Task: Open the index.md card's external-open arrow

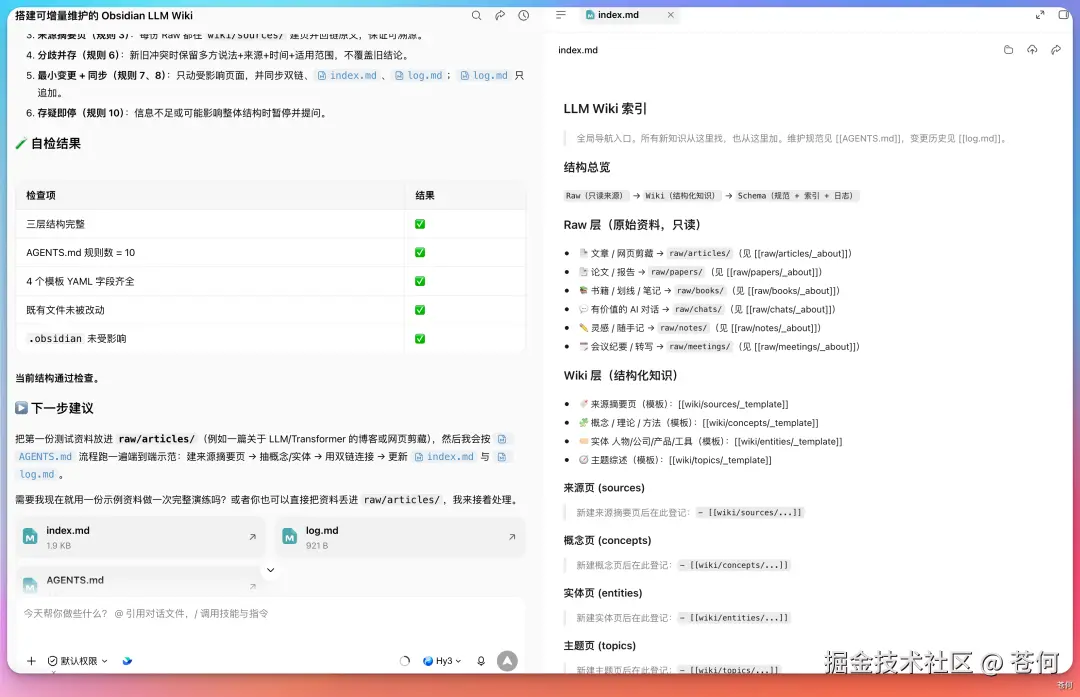Action: pyautogui.click(x=252, y=537)
